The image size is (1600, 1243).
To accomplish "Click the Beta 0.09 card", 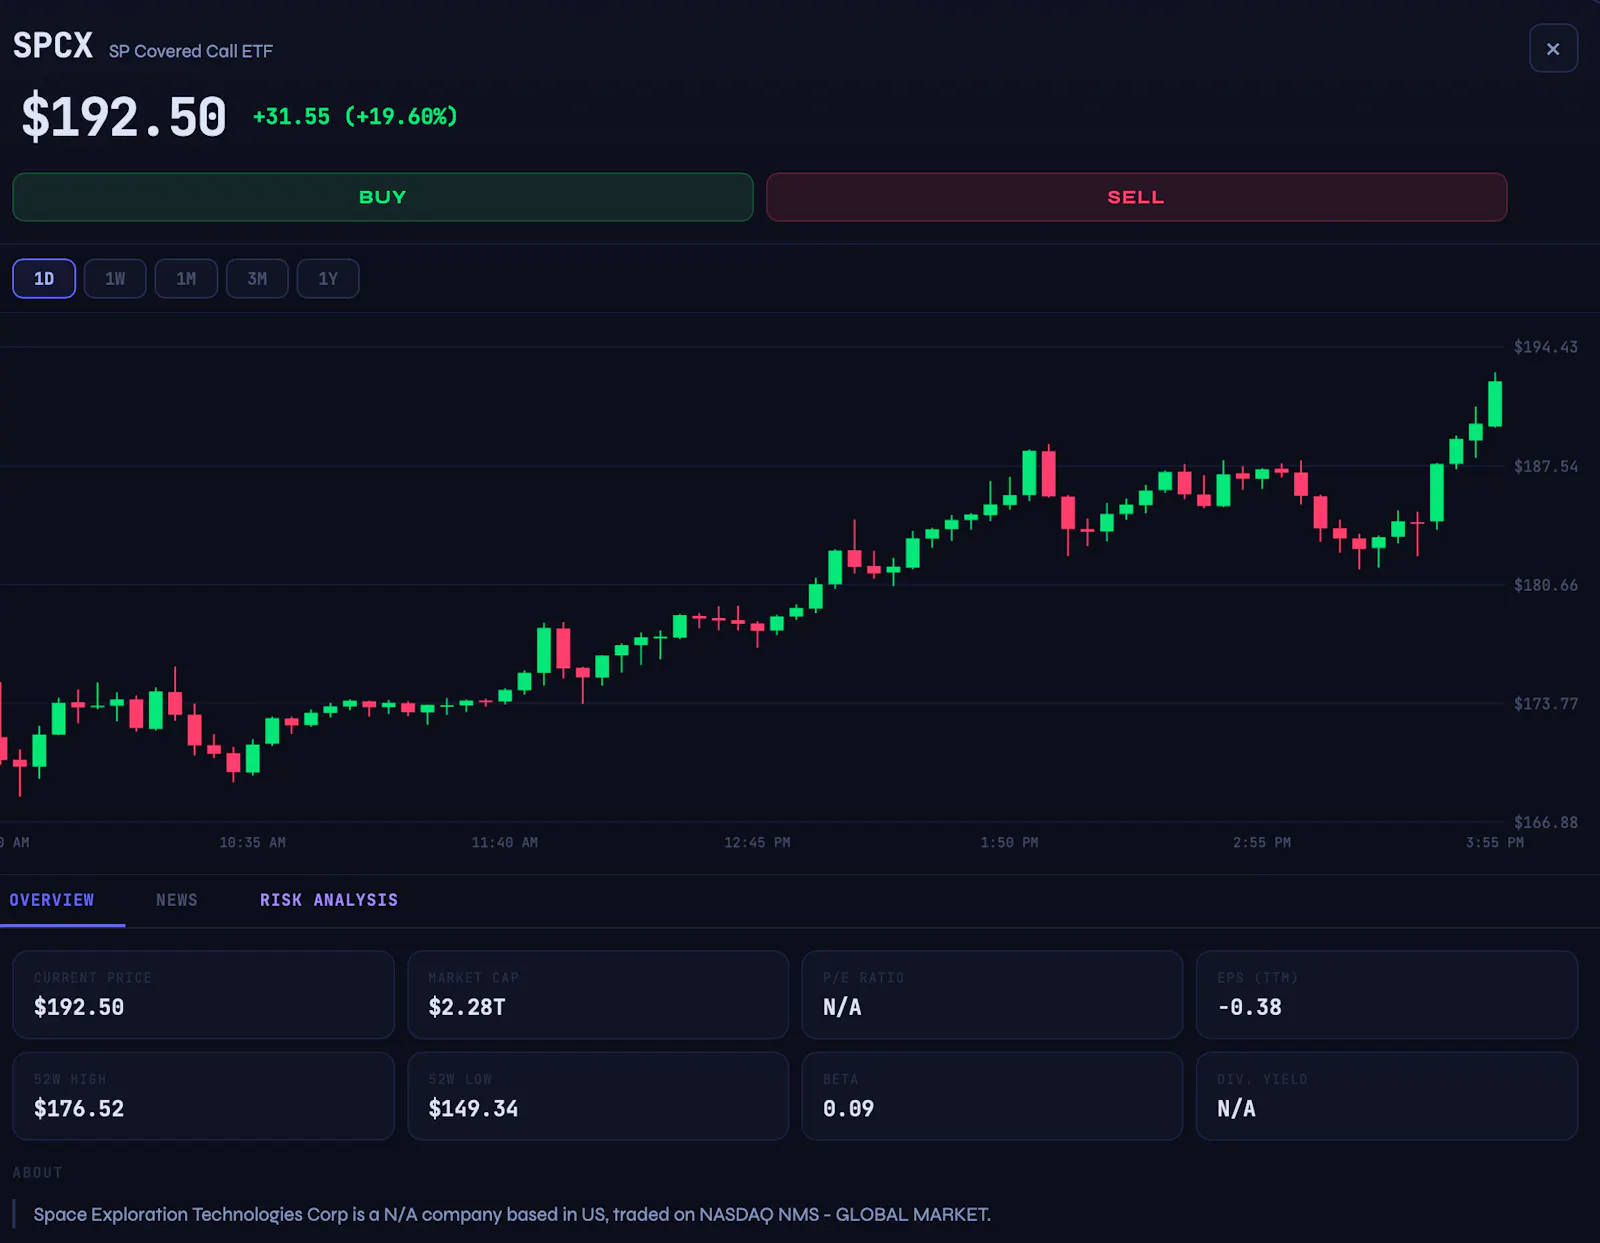I will pyautogui.click(x=992, y=1096).
